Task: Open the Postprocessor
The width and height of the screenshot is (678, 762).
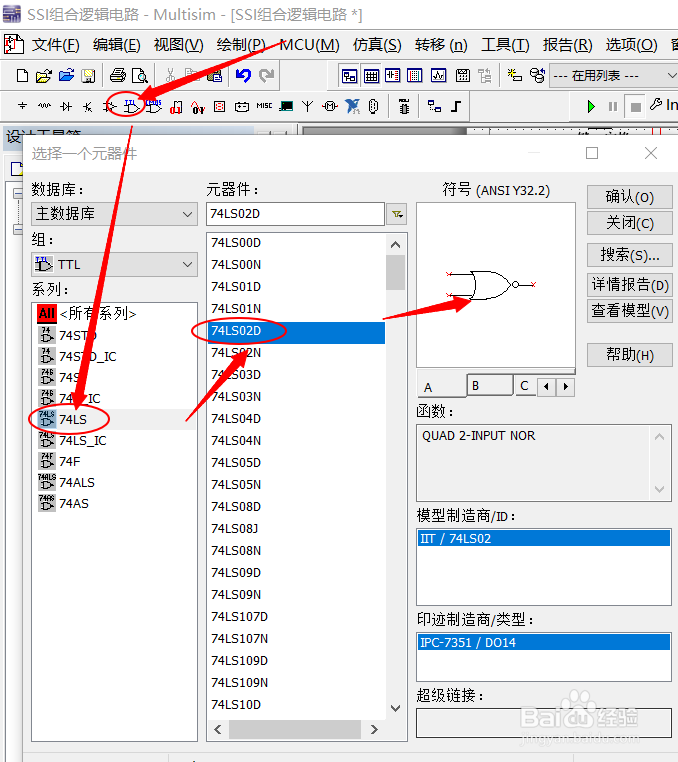Action: click(463, 76)
